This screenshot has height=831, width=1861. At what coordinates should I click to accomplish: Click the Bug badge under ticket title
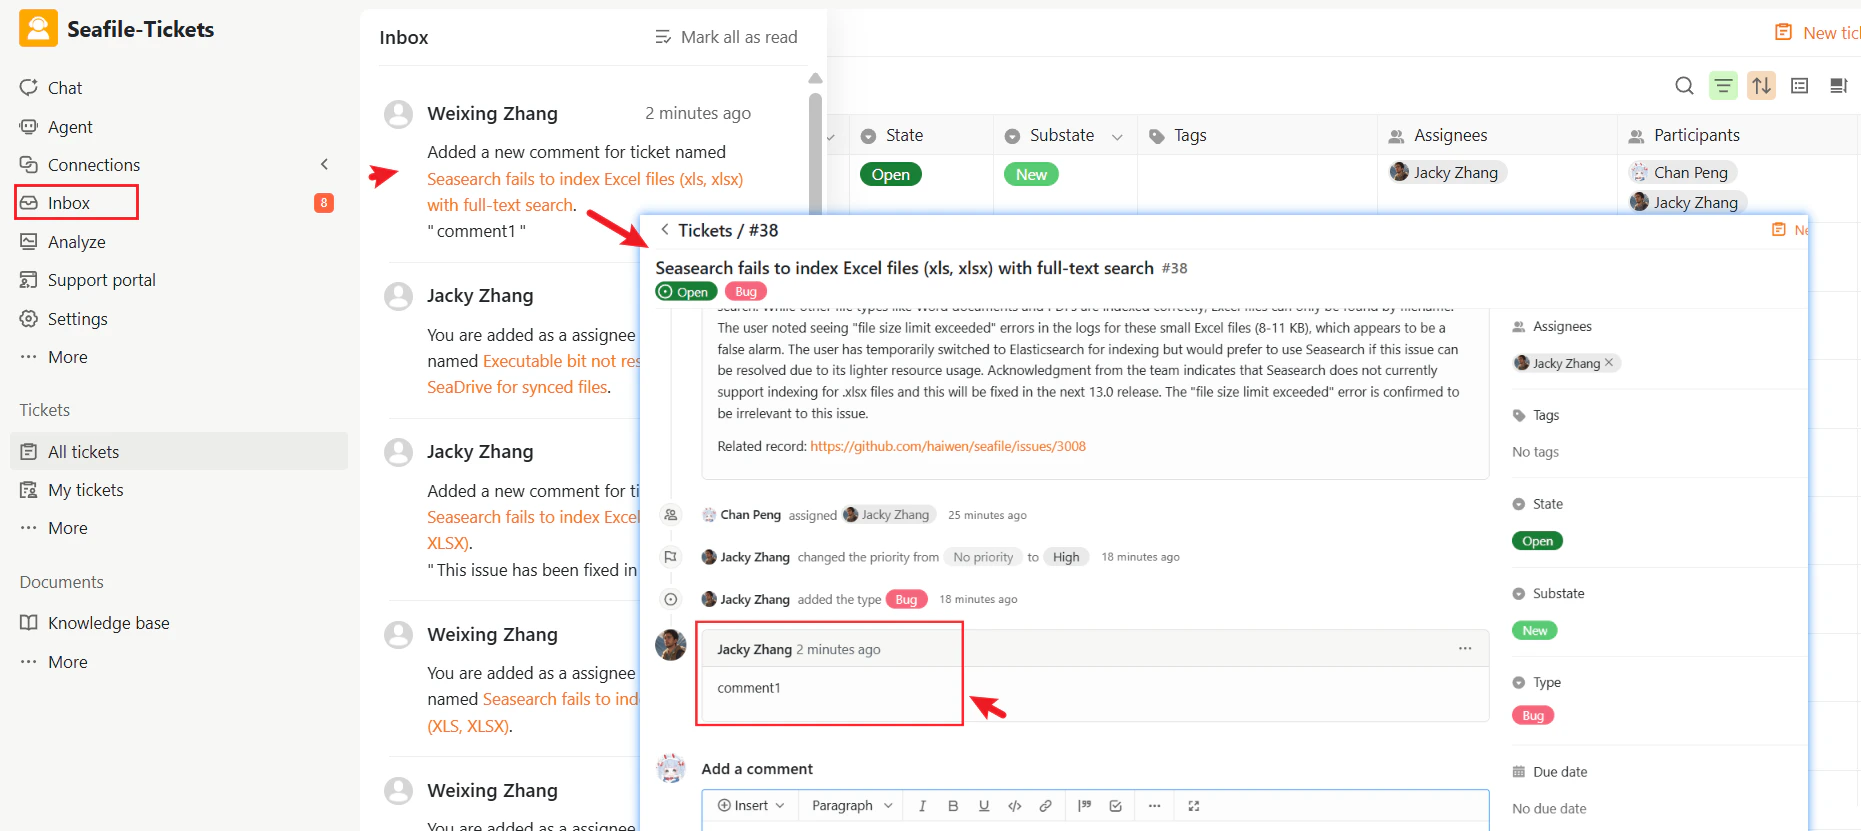pyautogui.click(x=746, y=292)
